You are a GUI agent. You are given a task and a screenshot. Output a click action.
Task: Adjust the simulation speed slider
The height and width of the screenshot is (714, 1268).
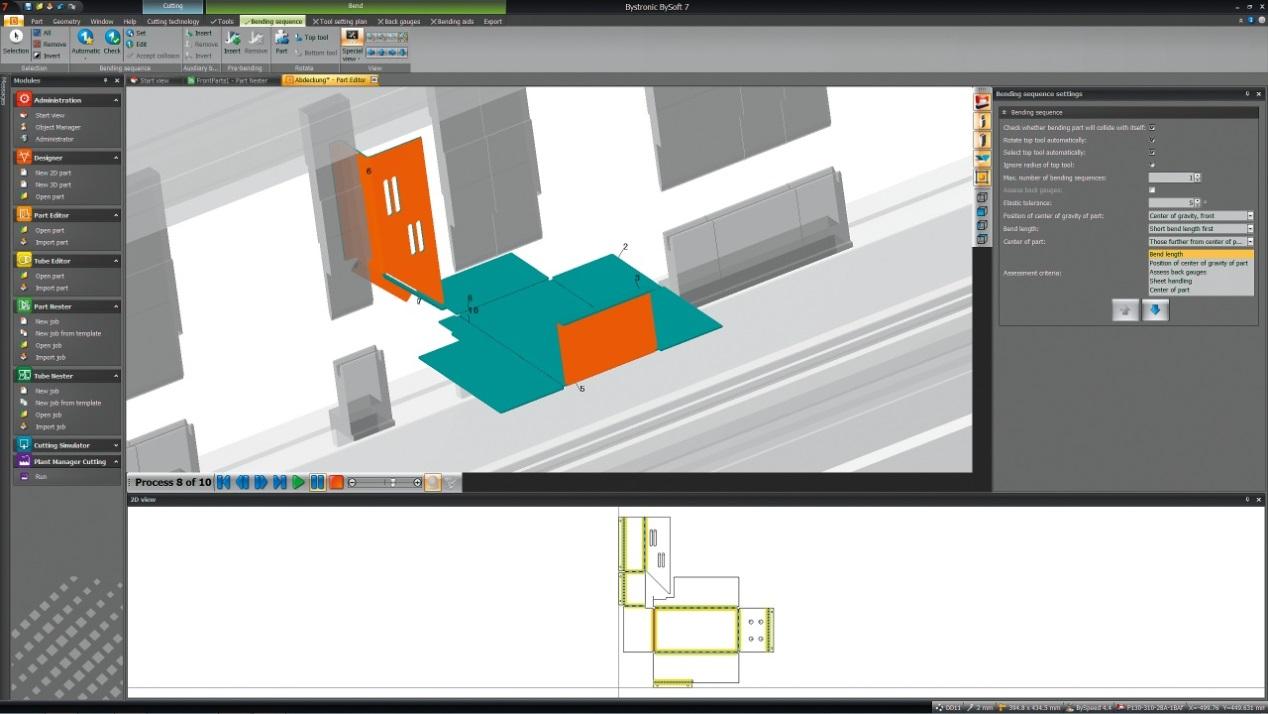pos(391,483)
